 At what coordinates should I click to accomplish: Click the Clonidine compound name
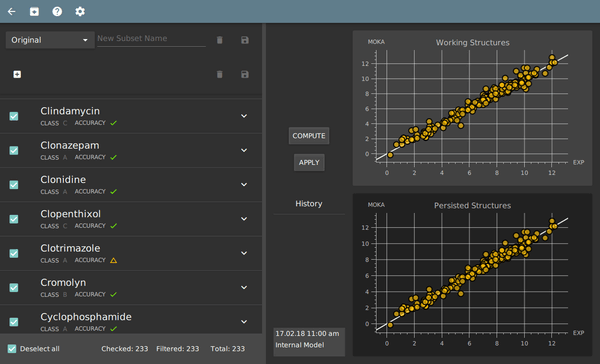63,180
